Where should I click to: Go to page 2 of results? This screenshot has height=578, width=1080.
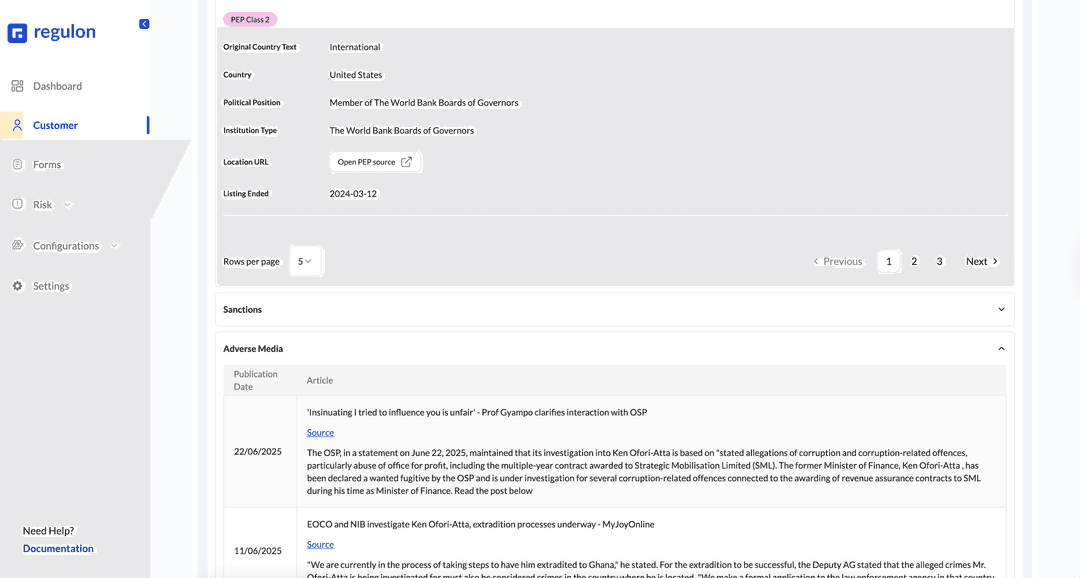pos(914,261)
